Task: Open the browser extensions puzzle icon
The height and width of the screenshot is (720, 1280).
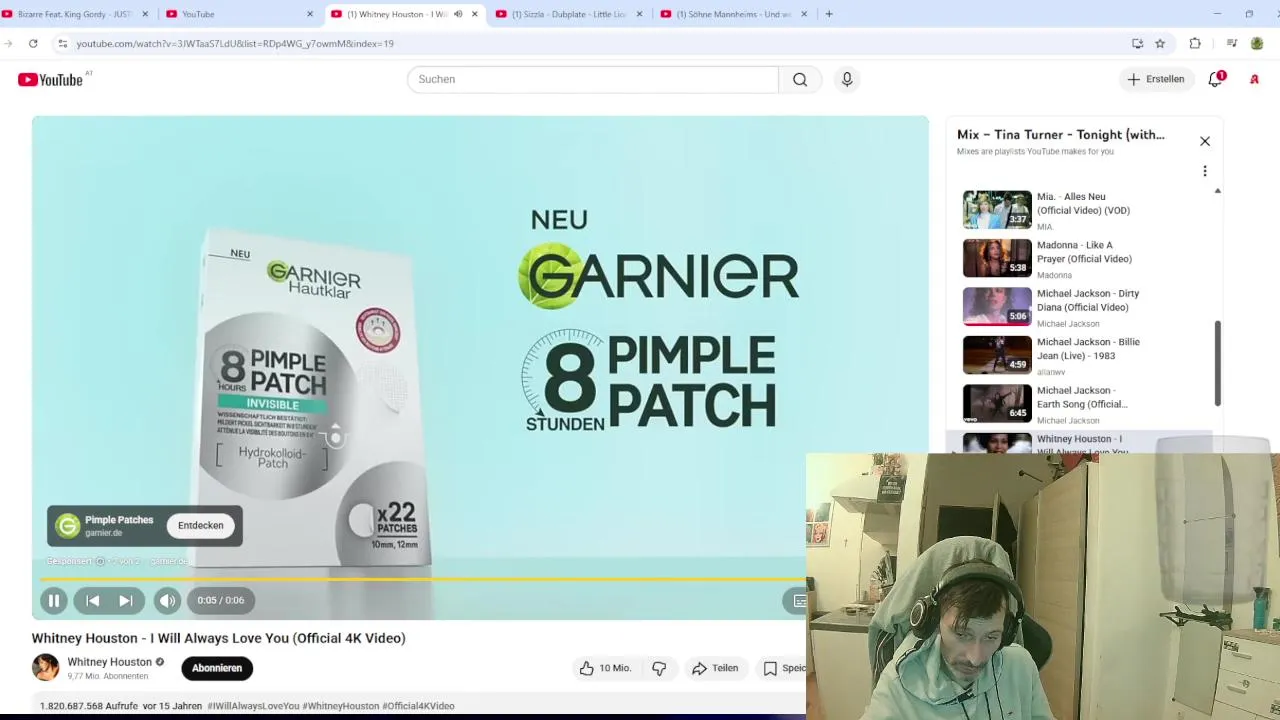Action: pos(1195,44)
